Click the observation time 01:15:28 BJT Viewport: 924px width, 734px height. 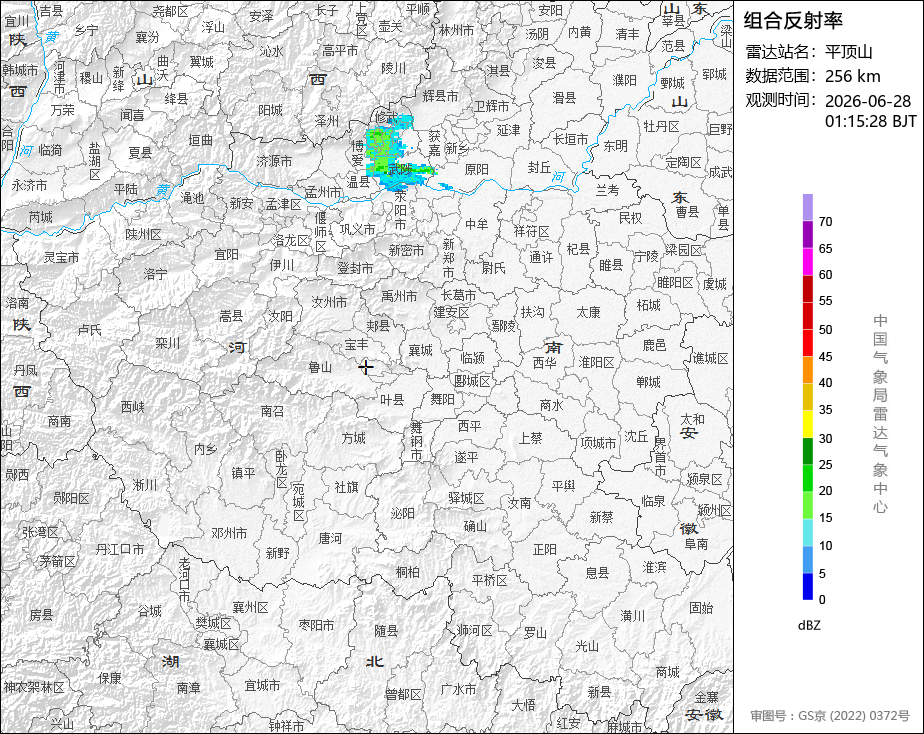871,121
